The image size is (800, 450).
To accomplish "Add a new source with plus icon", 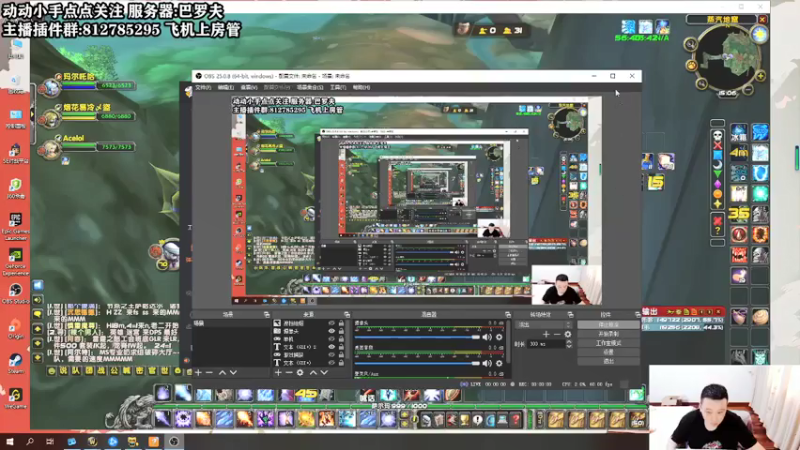I will point(278,372).
